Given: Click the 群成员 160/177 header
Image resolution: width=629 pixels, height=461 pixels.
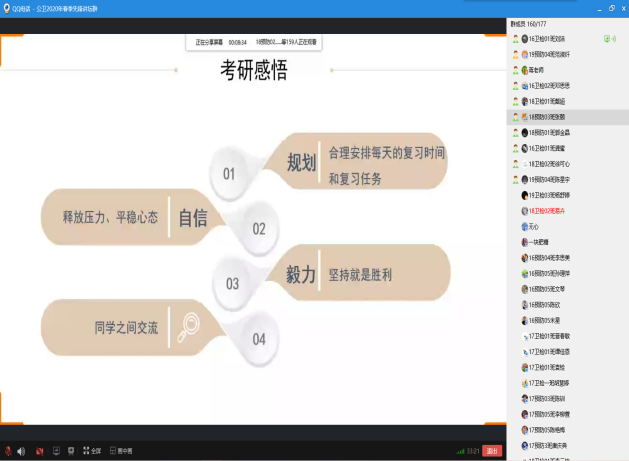Looking at the screenshot, I should click(528, 24).
